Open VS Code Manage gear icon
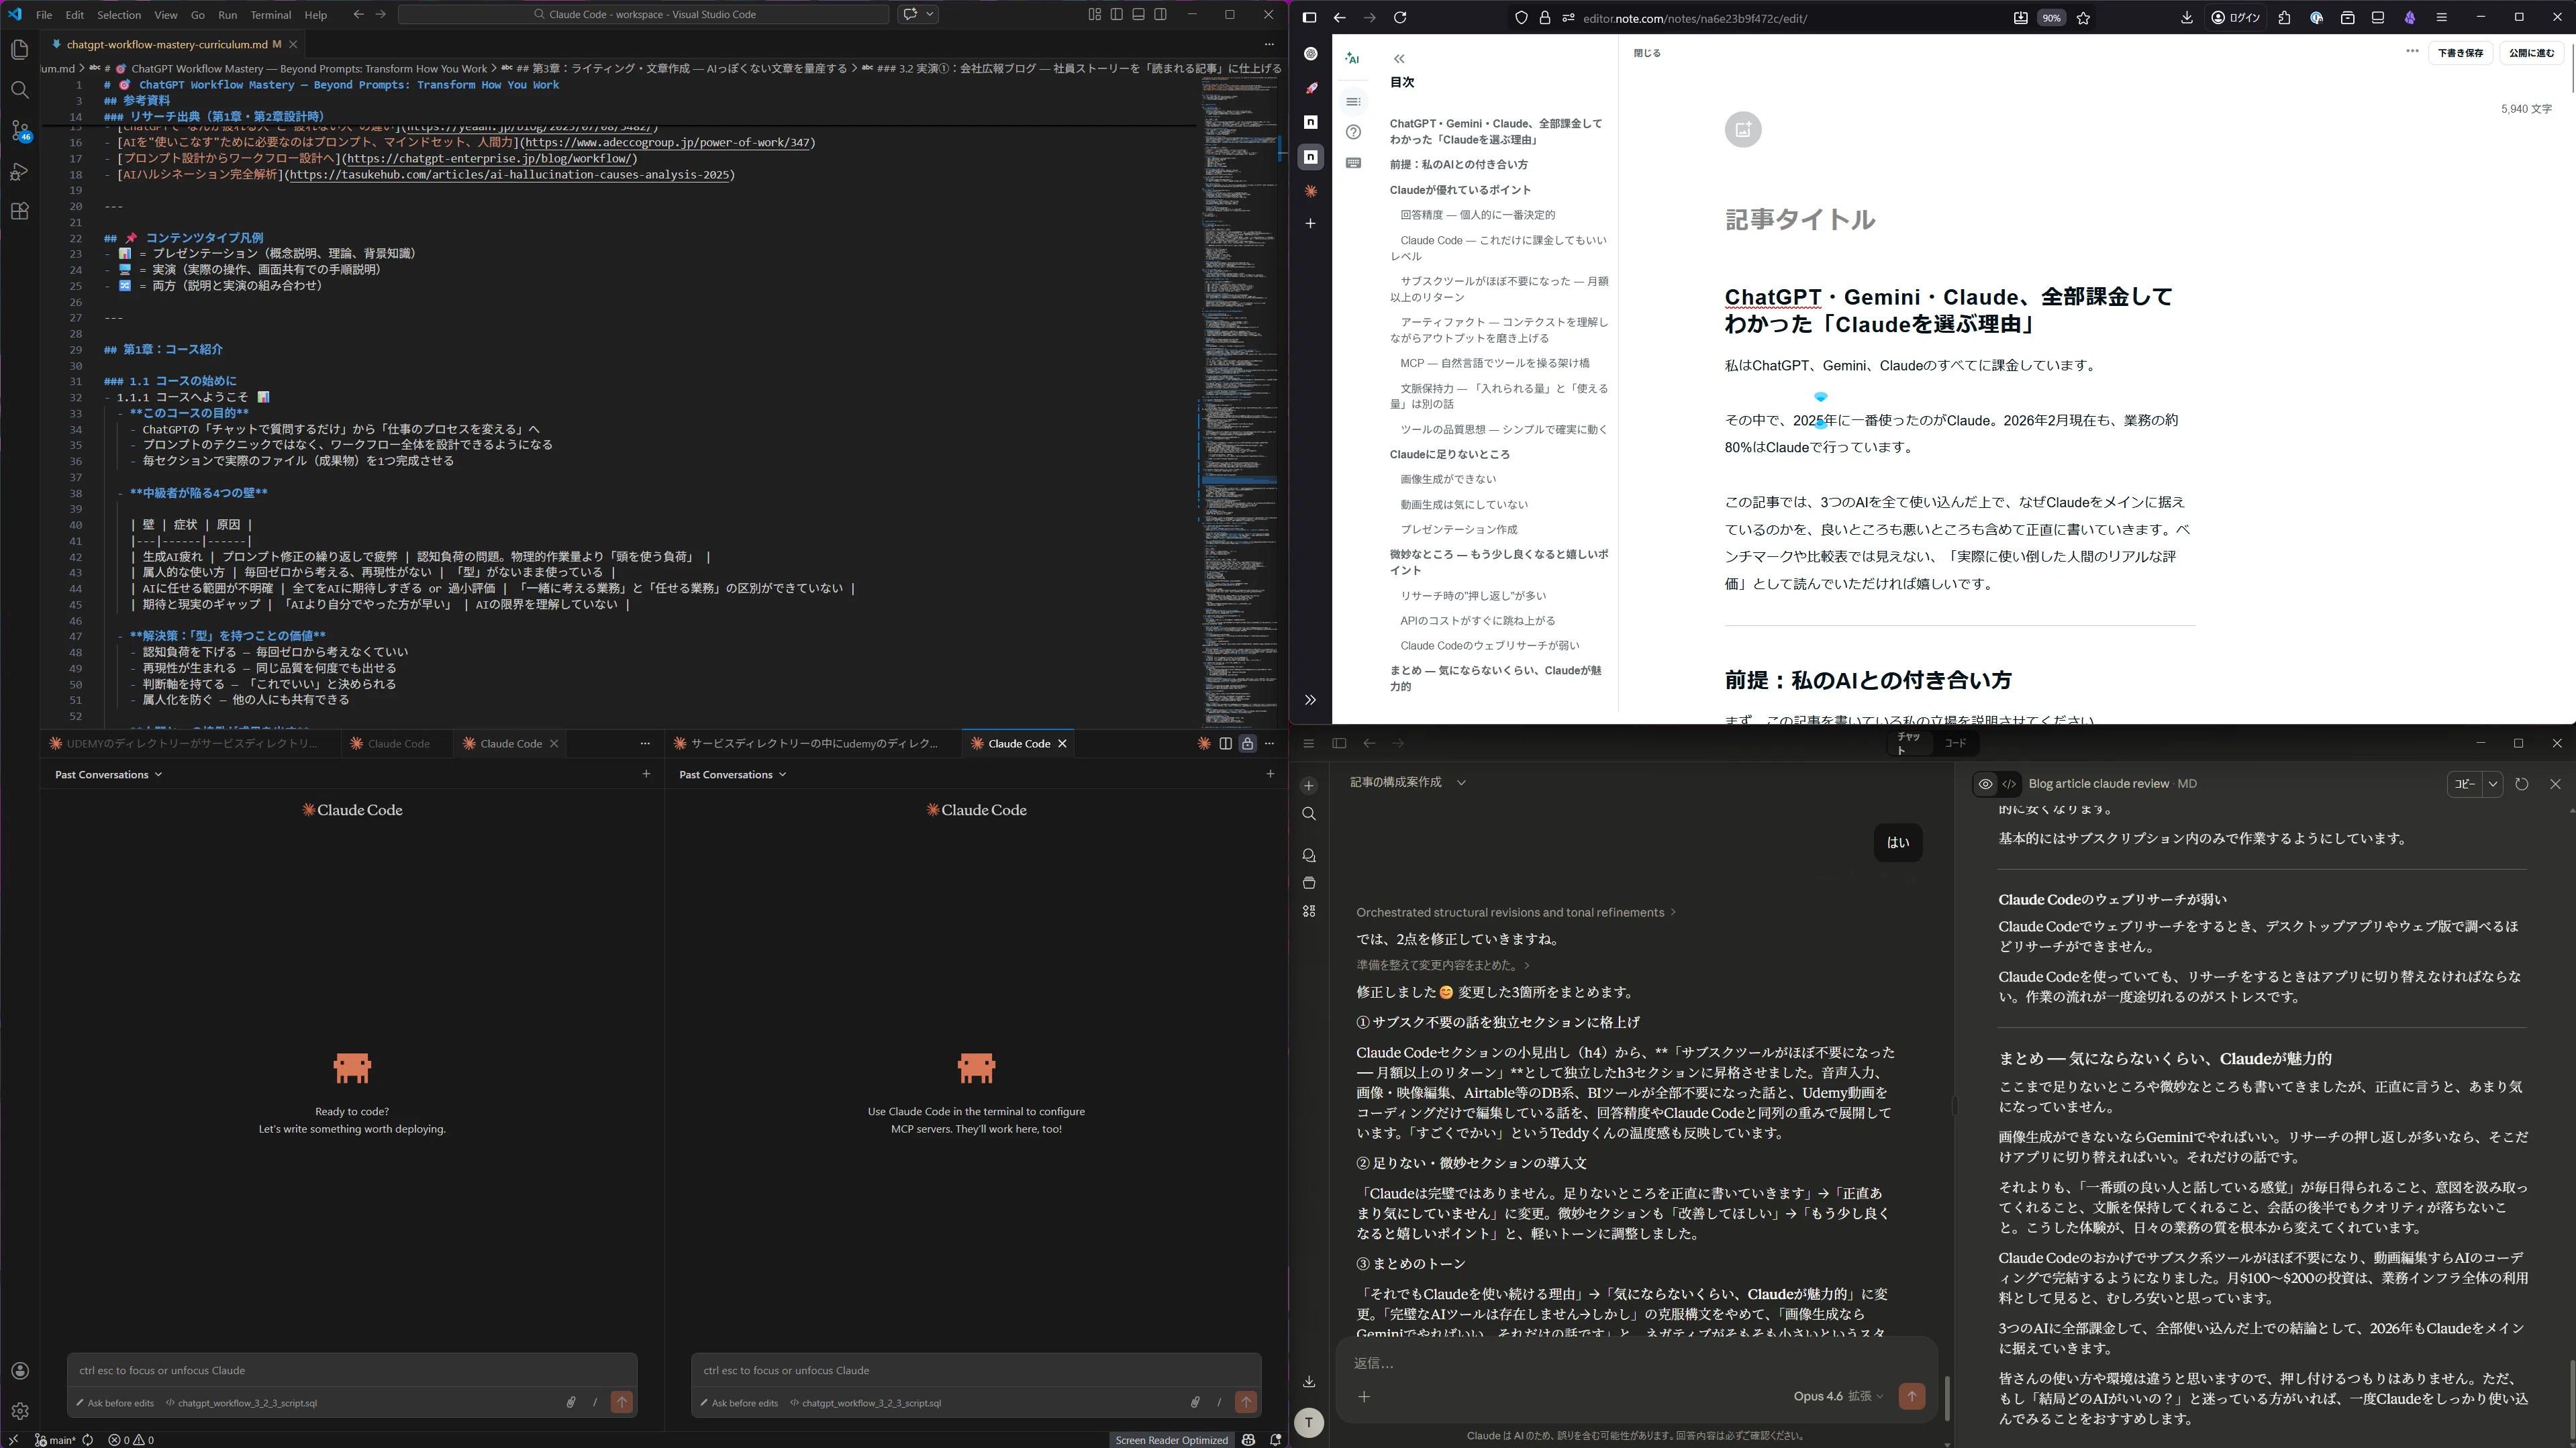2576x1448 pixels. pos(19,1411)
